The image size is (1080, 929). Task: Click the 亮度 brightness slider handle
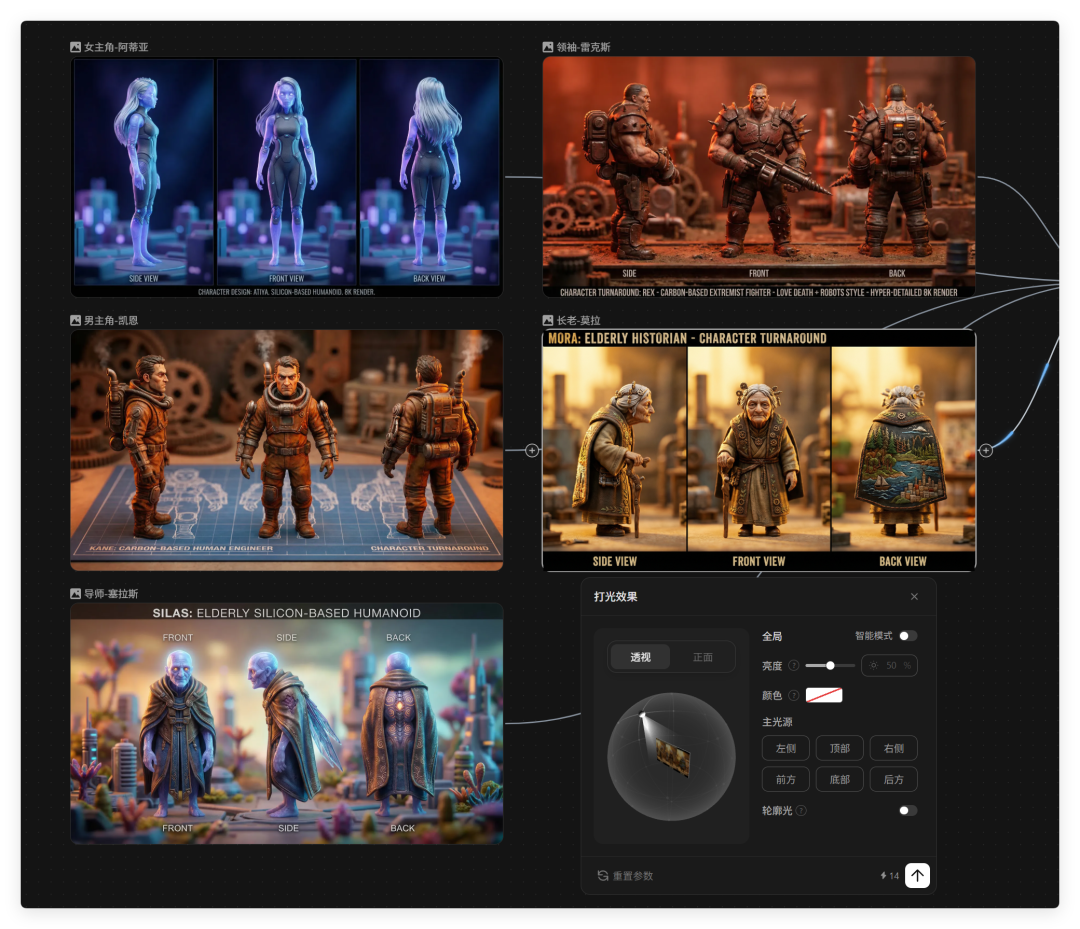(x=830, y=665)
